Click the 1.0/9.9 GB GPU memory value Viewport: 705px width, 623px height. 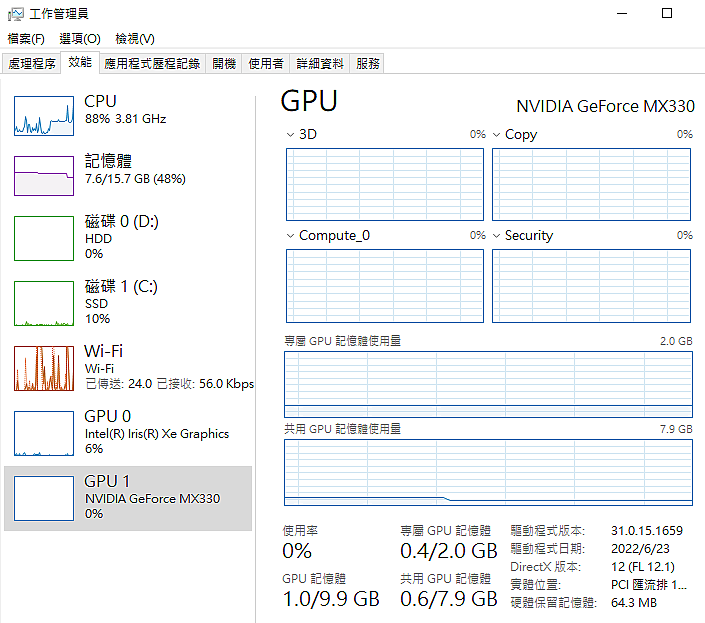click(331, 599)
